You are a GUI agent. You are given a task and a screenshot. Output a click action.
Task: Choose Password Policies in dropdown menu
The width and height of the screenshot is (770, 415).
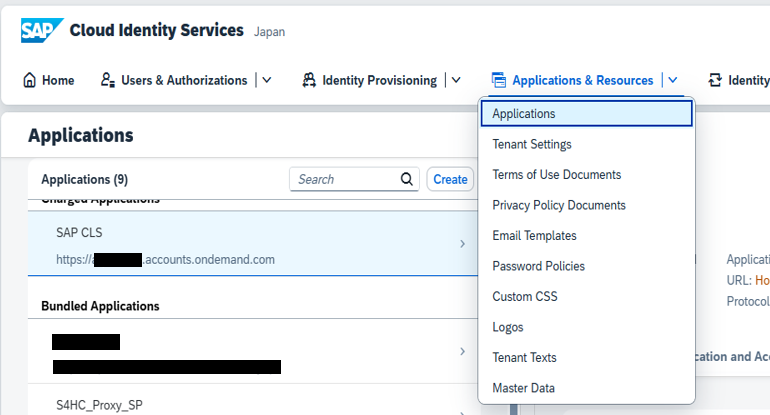[538, 266]
